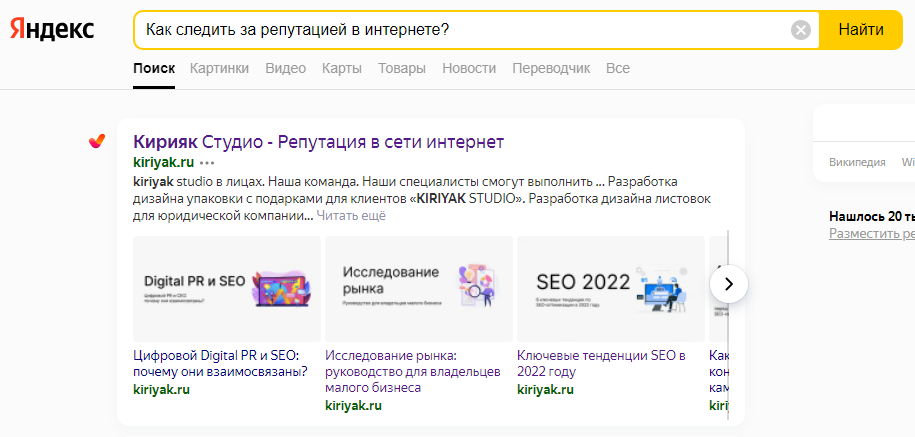The image size is (915, 437).
Task: Click the Нашлось 20 results count text
Action: tap(872, 216)
